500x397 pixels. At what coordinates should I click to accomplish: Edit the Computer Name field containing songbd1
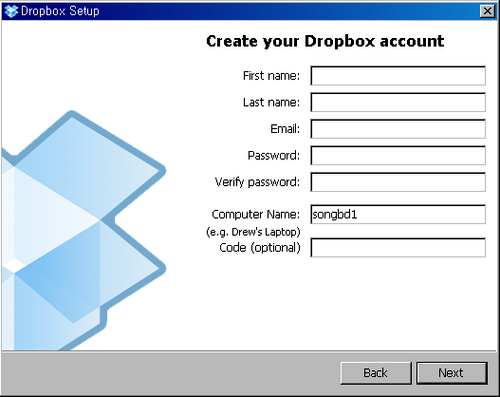[398, 214]
